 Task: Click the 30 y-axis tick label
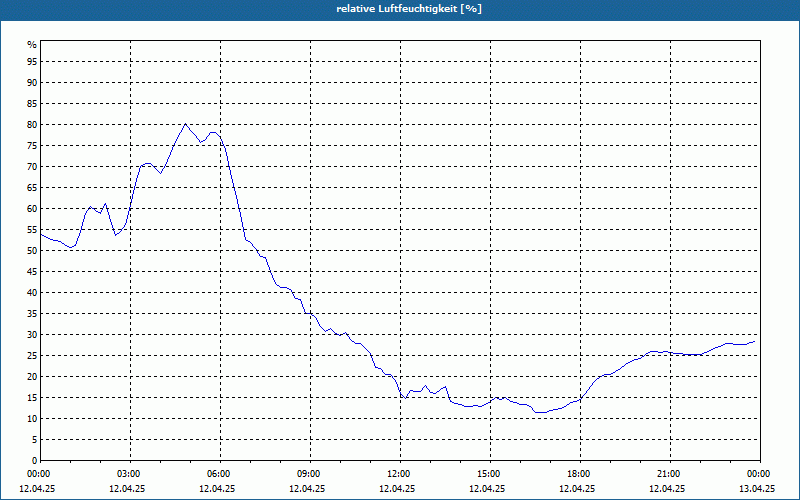pos(32,335)
